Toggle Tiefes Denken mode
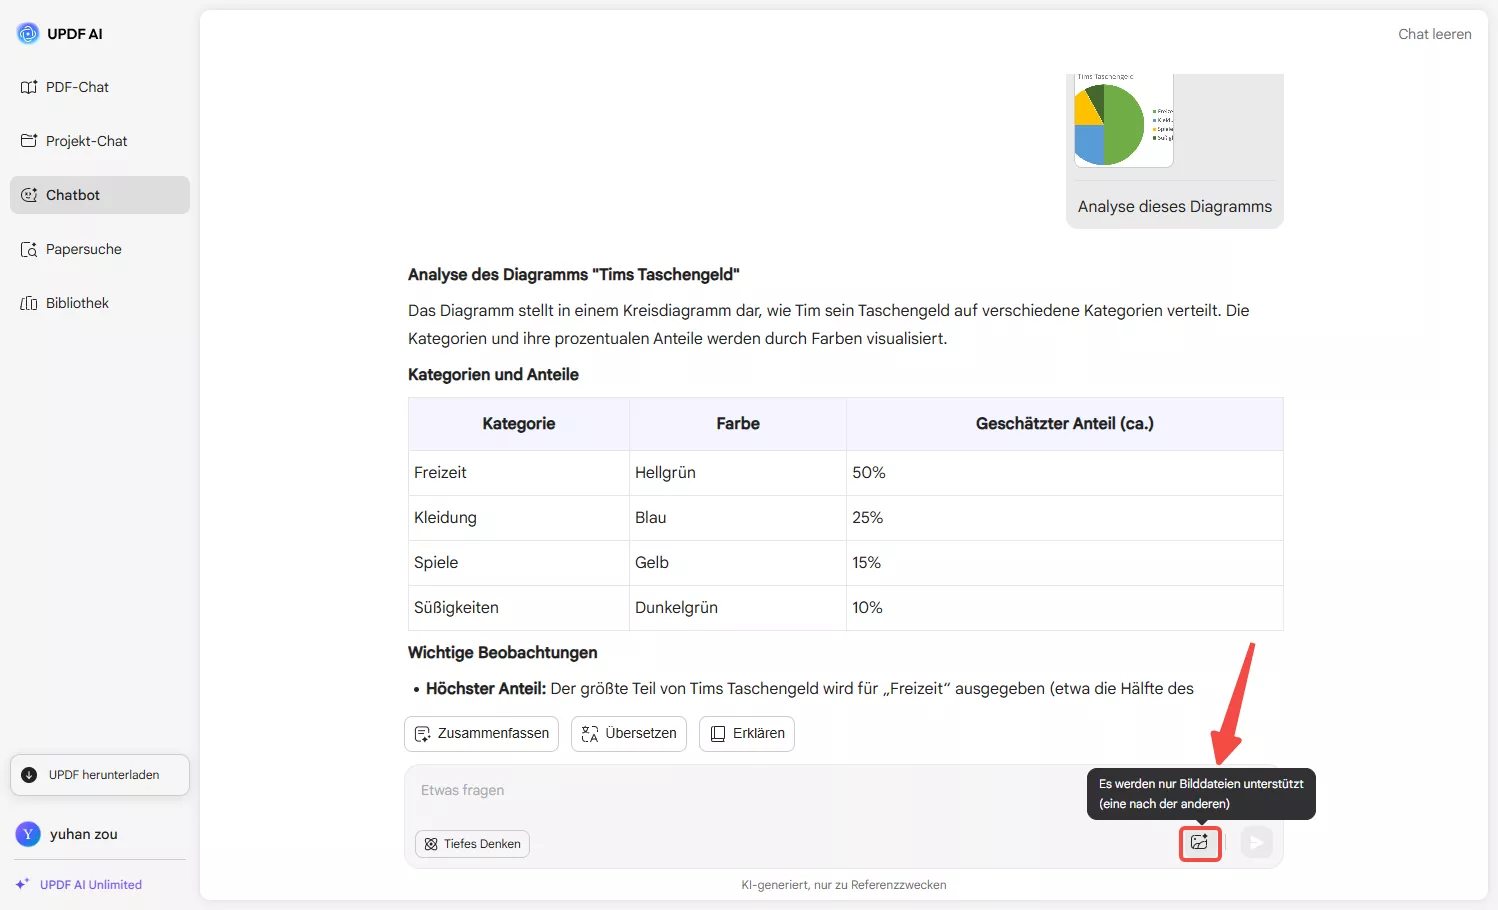The image size is (1498, 910). coord(471,843)
